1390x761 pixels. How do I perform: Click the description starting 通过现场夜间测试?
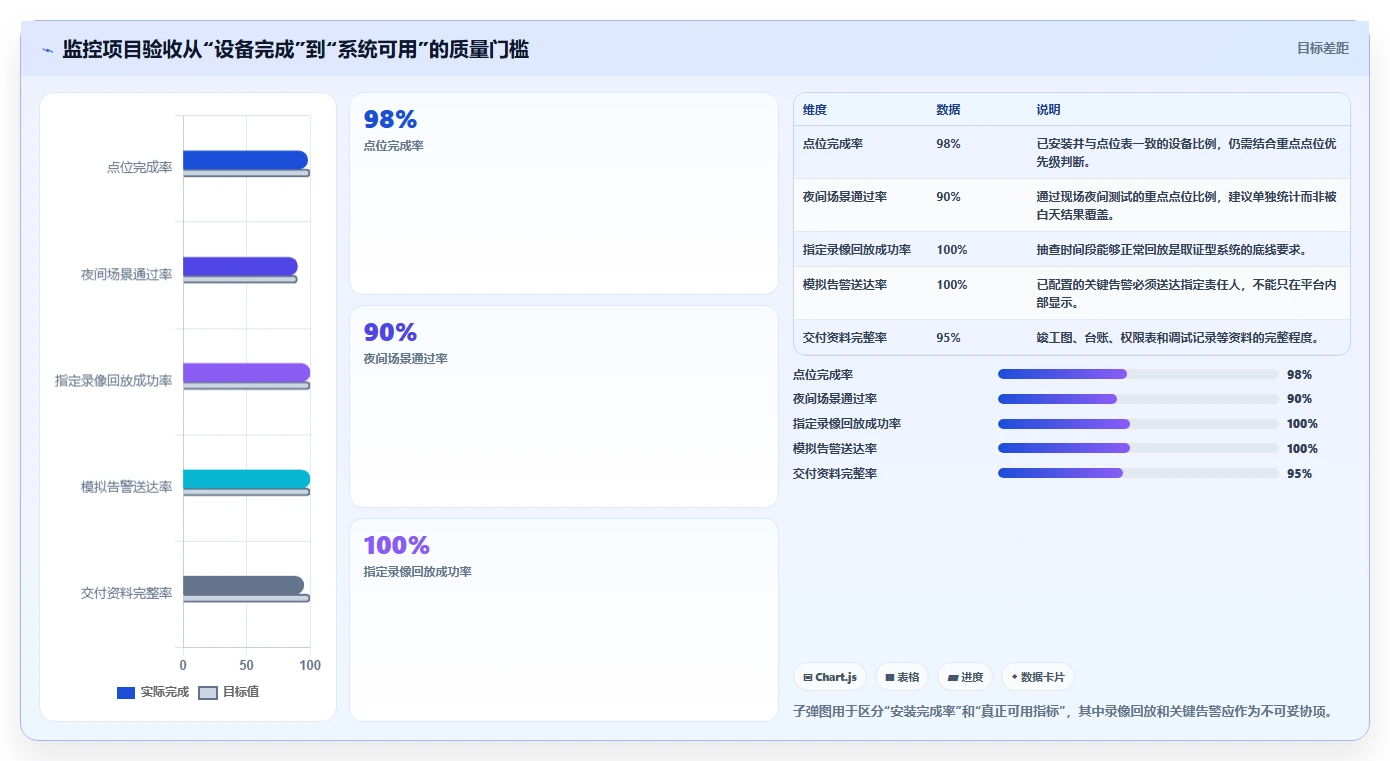point(1186,205)
